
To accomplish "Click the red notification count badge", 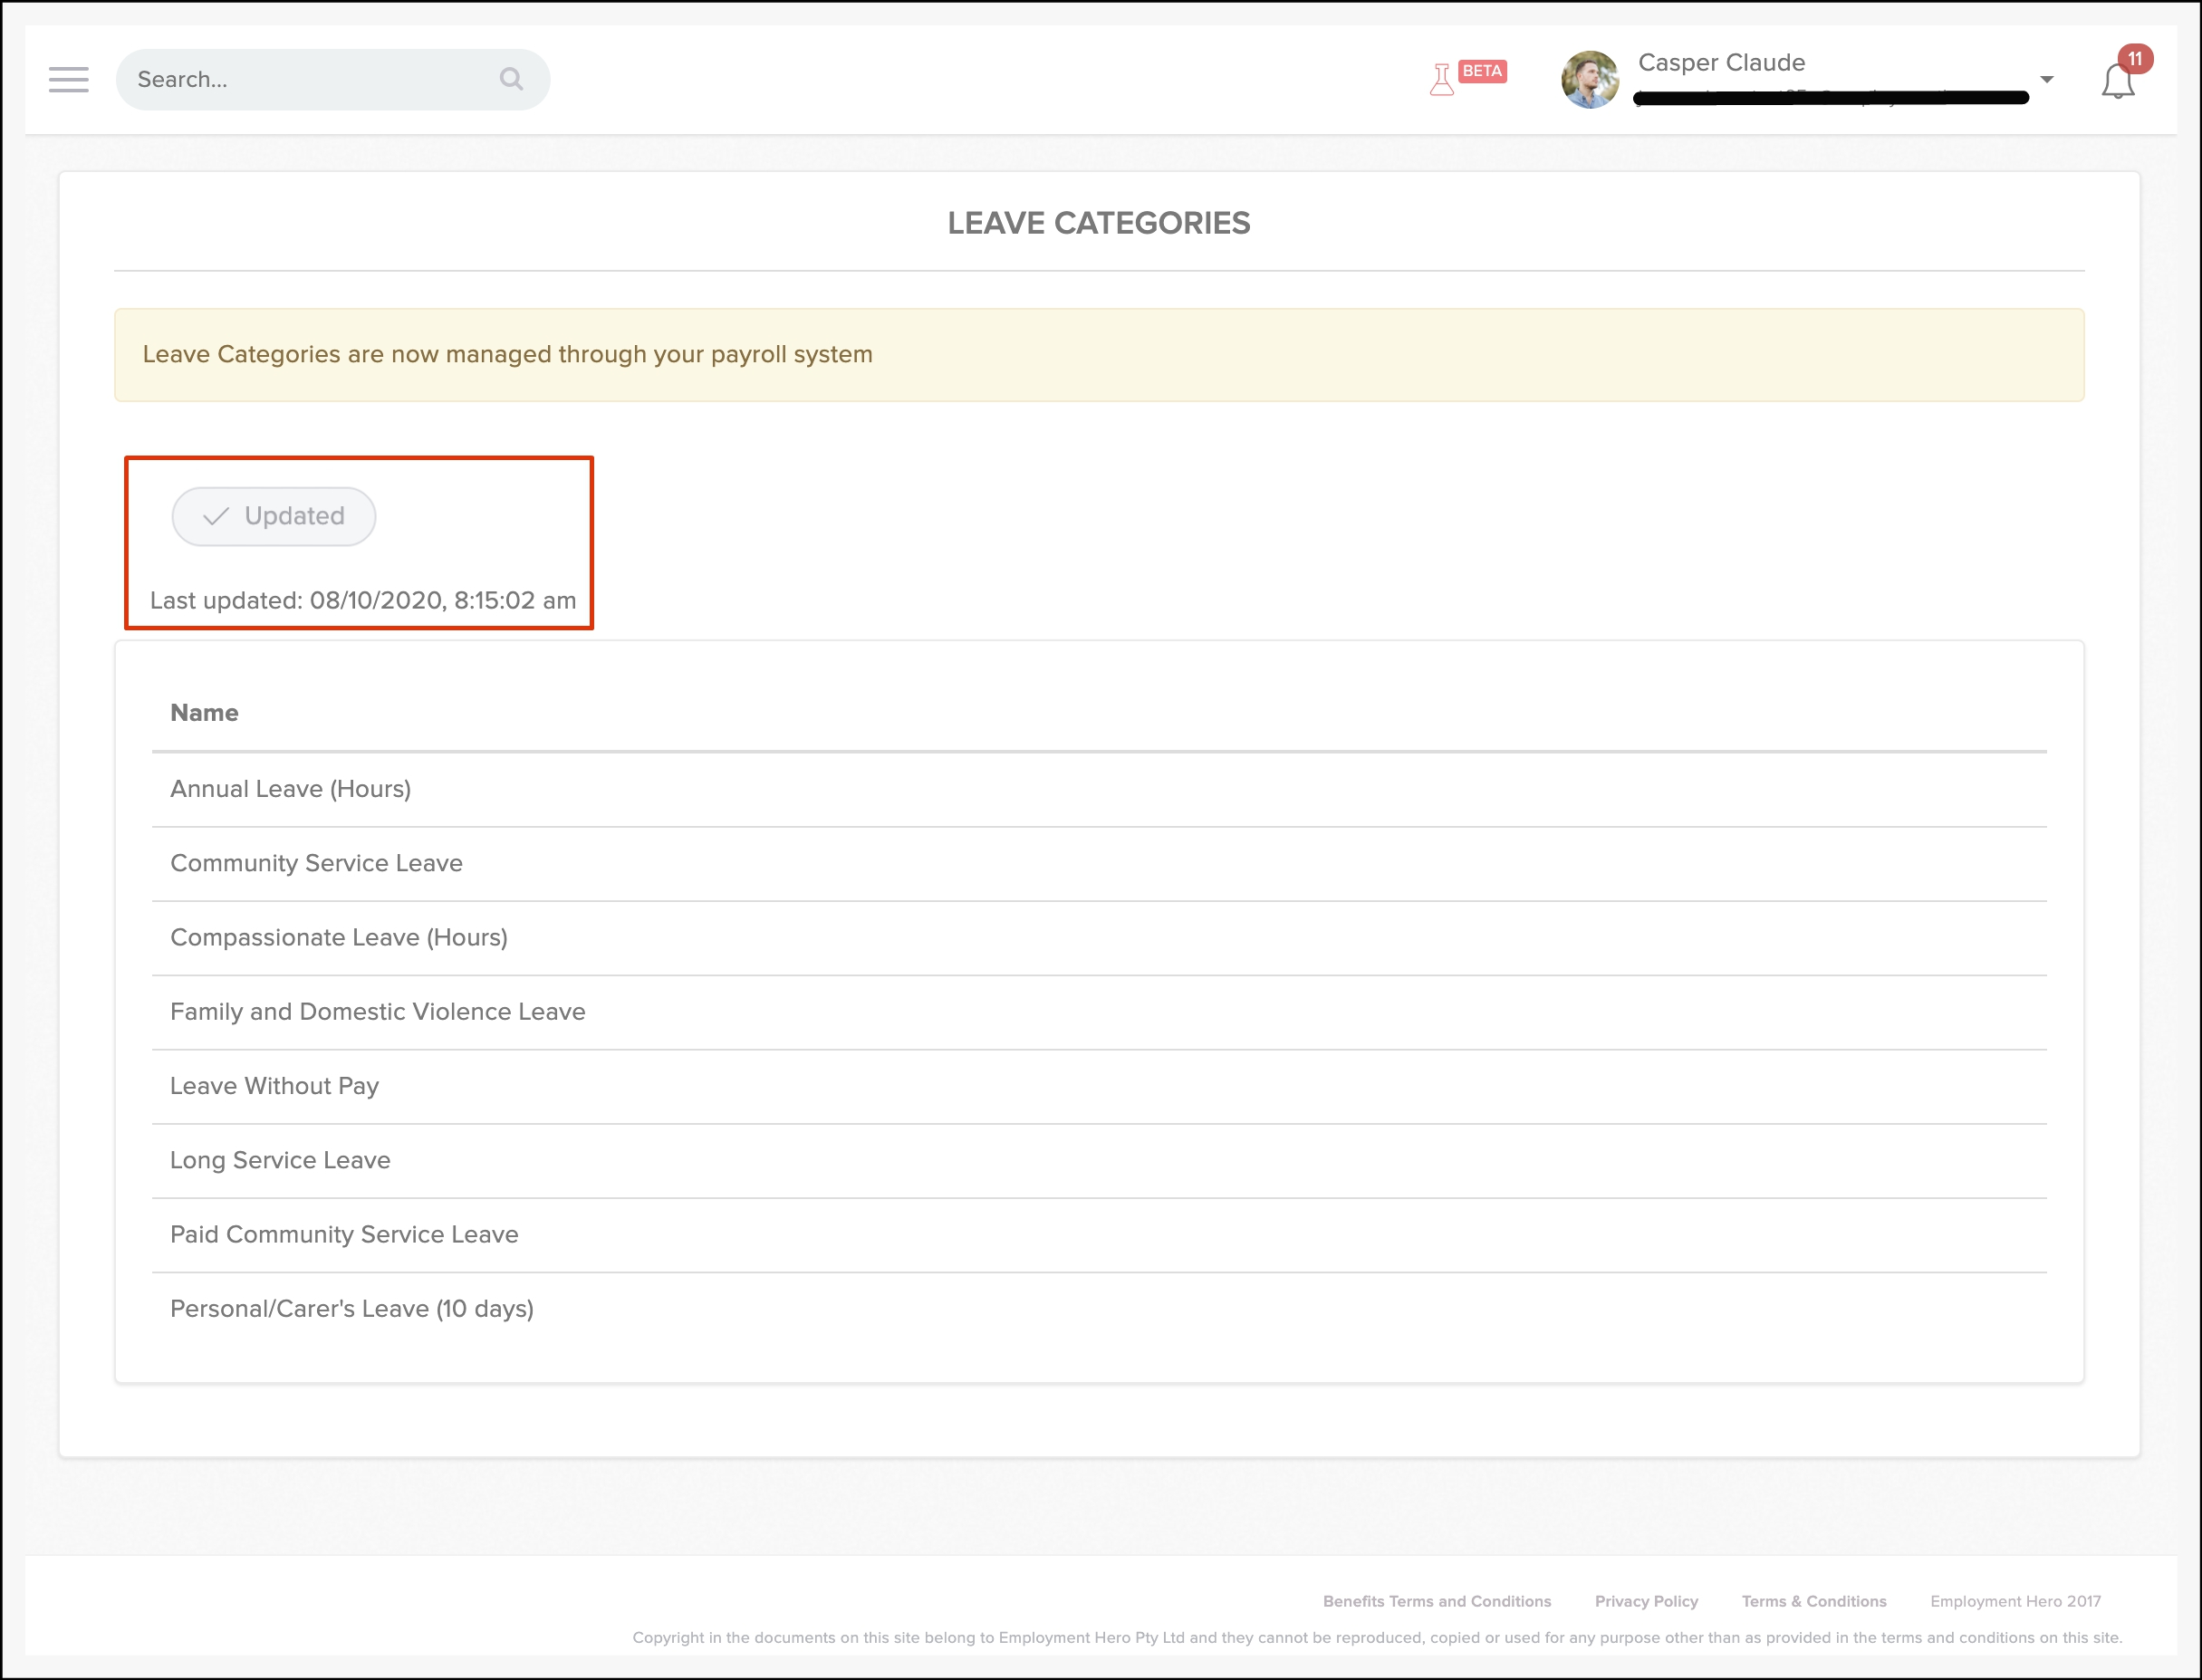I will (2135, 59).
